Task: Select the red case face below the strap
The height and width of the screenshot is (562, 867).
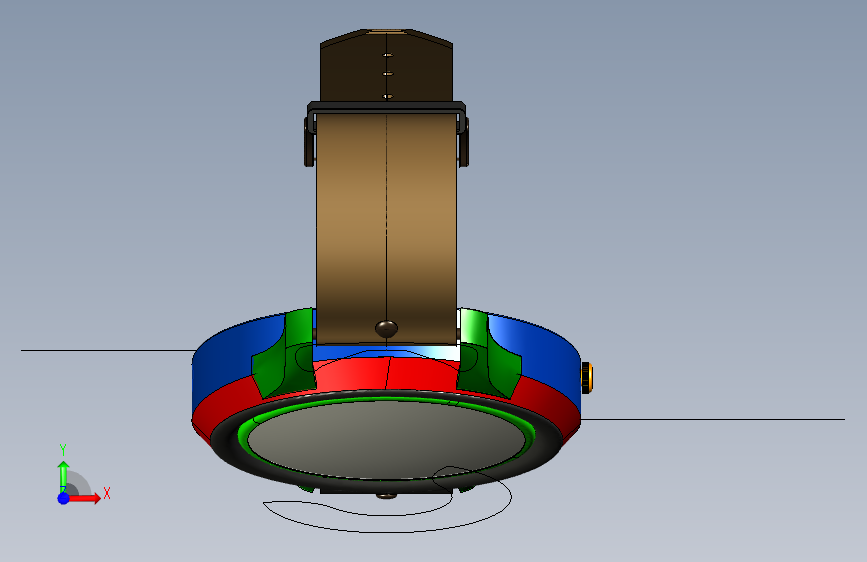Action: [387, 373]
